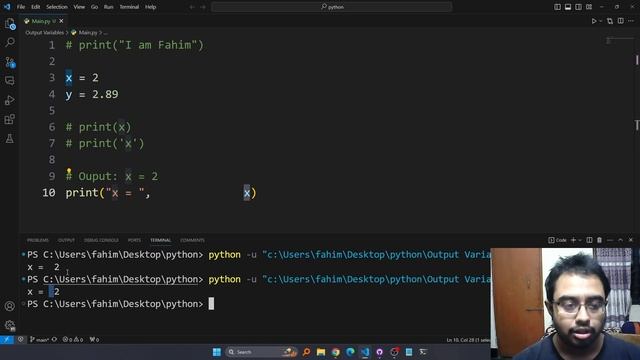Screen dimensions: 640x360
Task: Close the Main.py tab
Action: [61, 21]
